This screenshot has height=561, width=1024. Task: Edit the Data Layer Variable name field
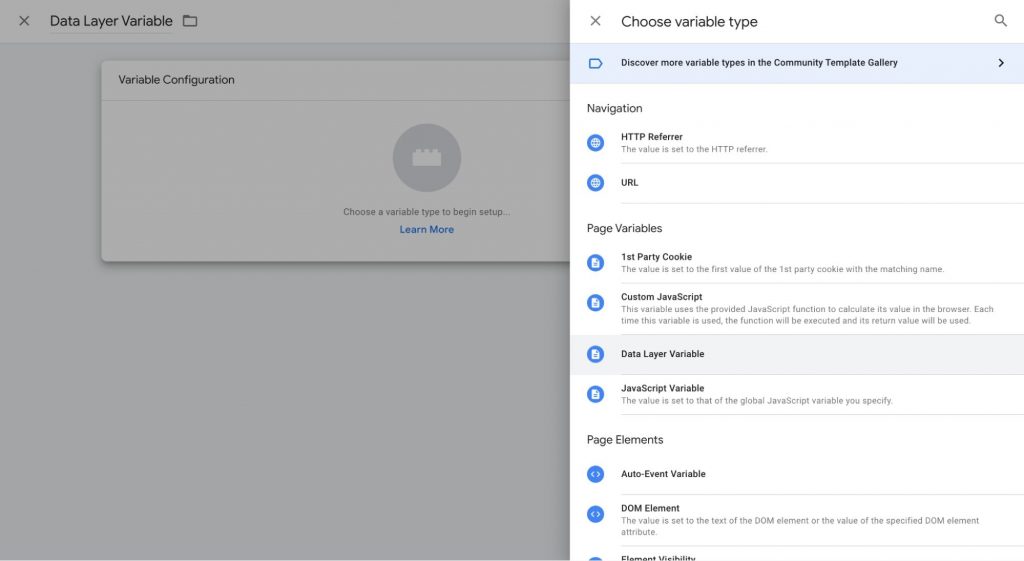[111, 21]
